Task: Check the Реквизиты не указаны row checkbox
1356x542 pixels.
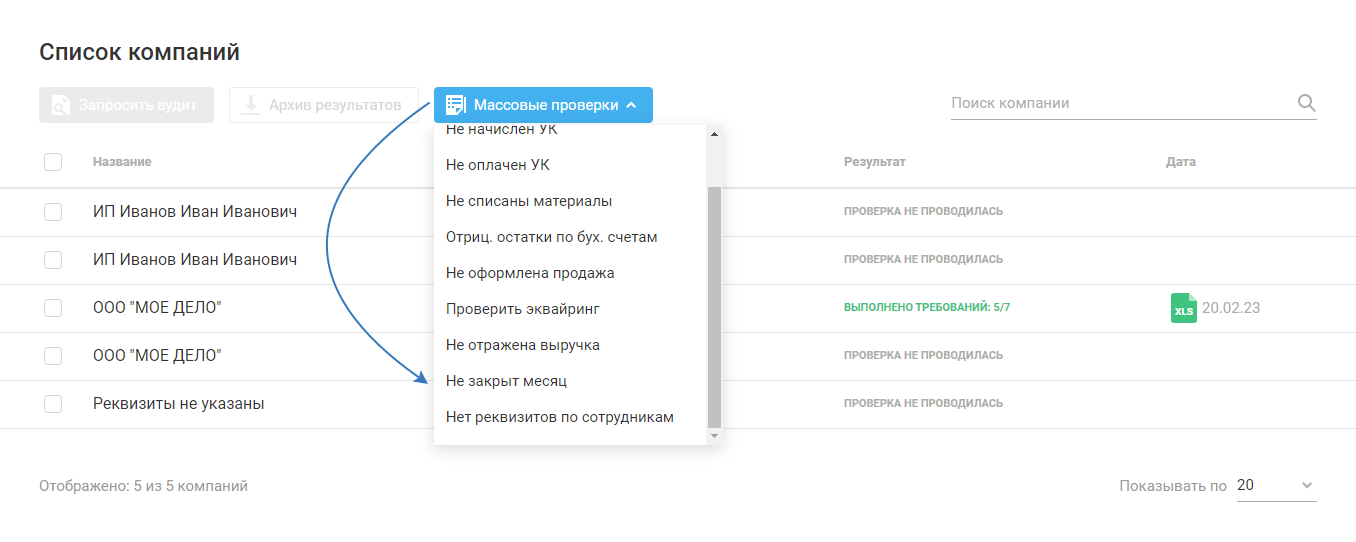Action: coord(53,404)
